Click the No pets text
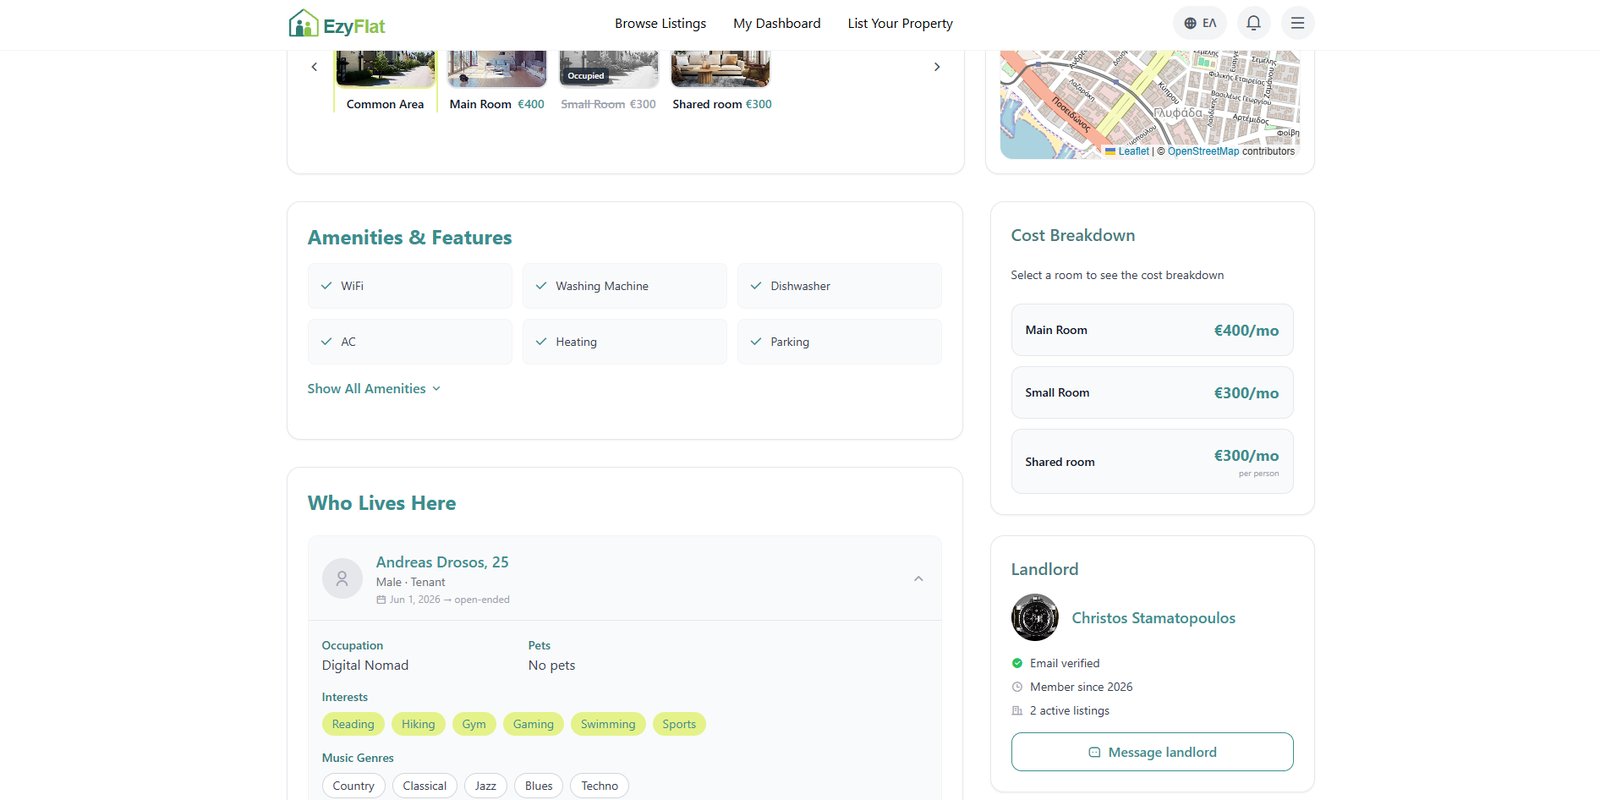Viewport: 1600px width, 800px height. click(552, 665)
